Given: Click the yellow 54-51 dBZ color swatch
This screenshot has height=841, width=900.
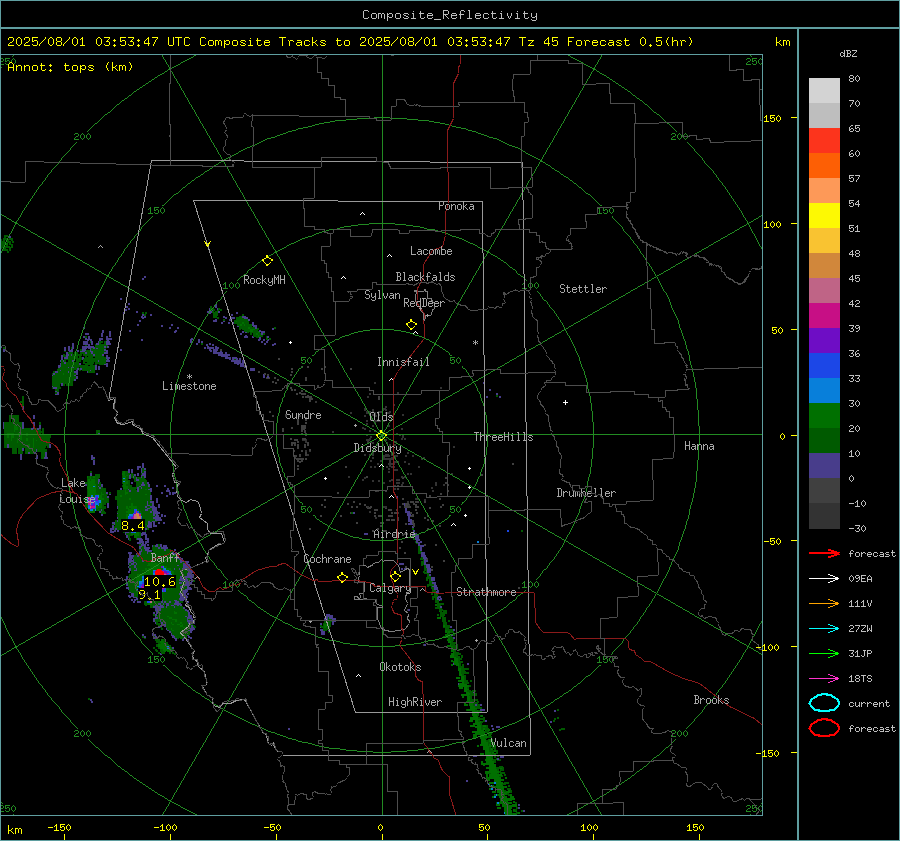Looking at the screenshot, I should 824,215.
